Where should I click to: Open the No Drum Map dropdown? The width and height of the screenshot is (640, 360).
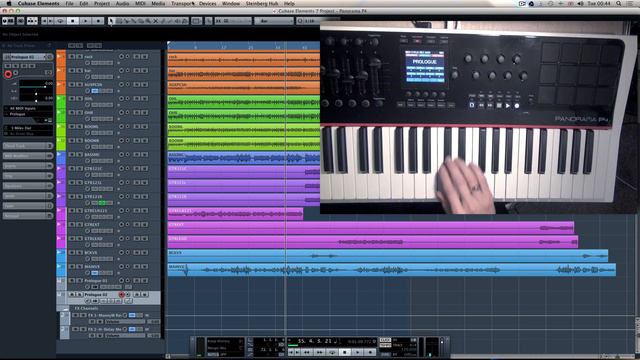(x=28, y=133)
